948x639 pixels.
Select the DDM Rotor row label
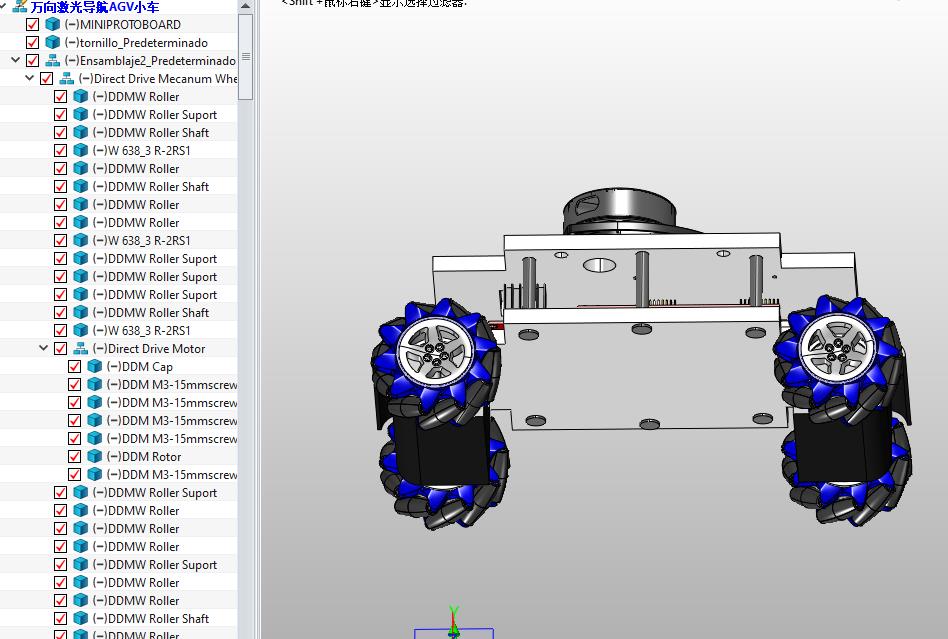click(x=144, y=457)
